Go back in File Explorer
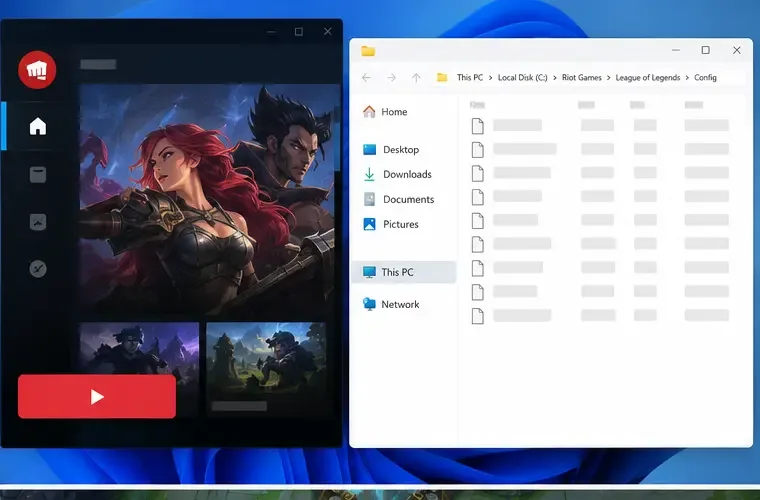Viewport: 760px width, 500px height. click(x=366, y=78)
